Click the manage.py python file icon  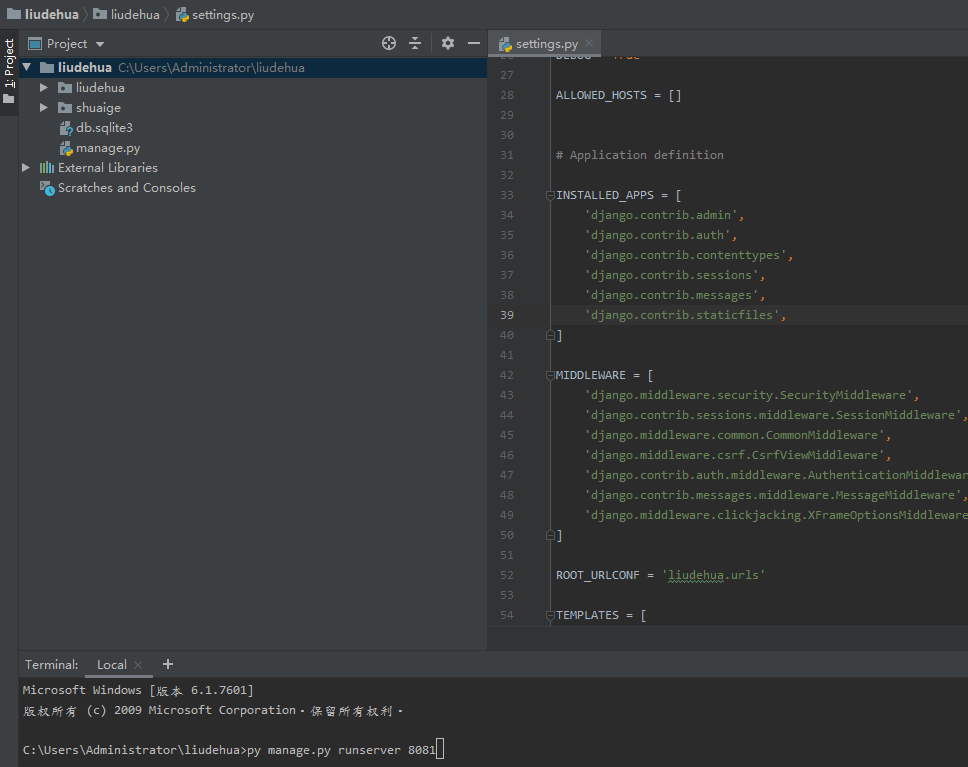point(66,148)
